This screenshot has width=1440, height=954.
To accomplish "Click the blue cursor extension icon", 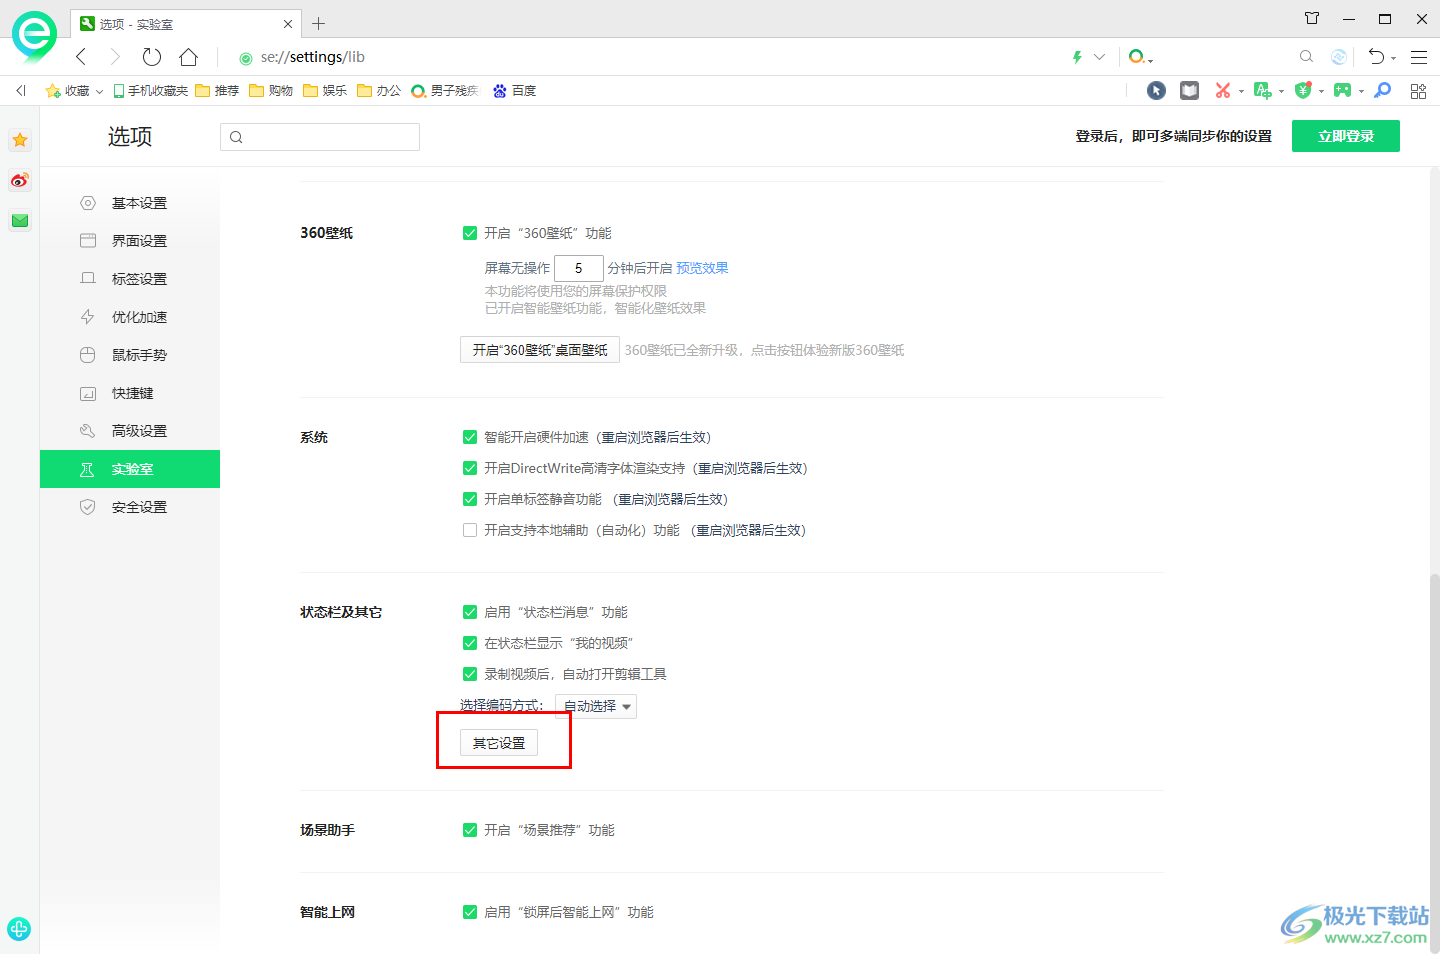I will coord(1156,91).
